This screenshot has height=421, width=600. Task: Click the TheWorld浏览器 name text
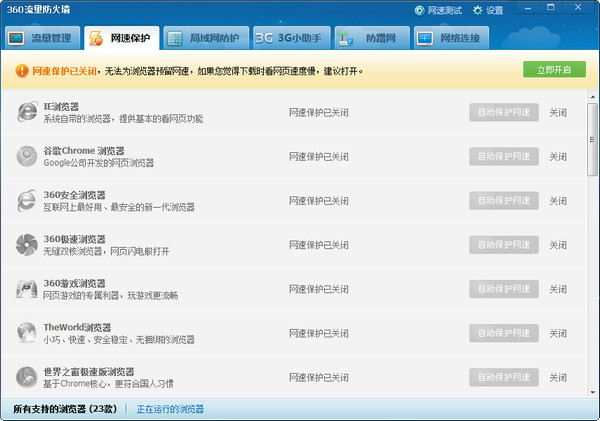coord(77,327)
